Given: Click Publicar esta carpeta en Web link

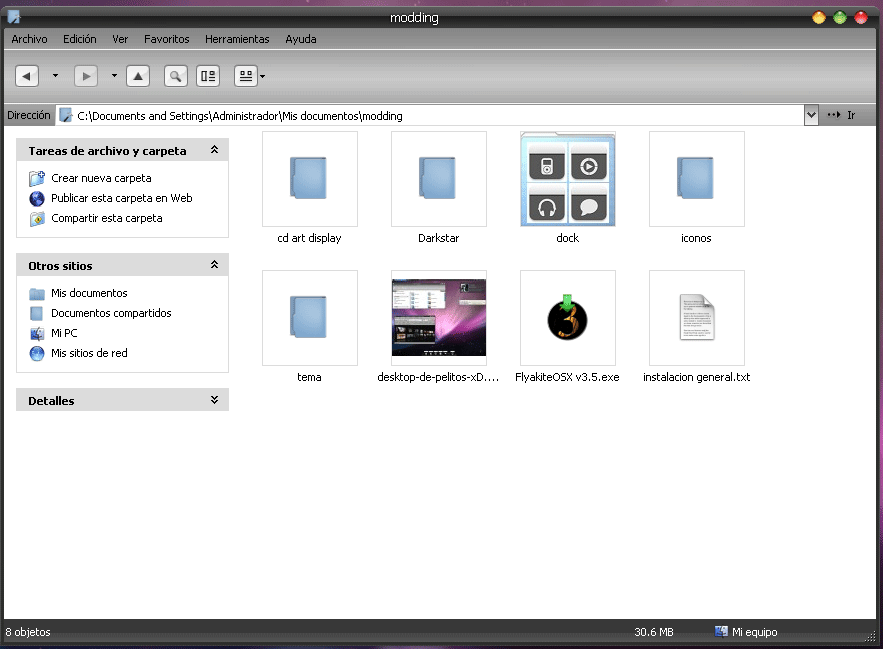Looking at the screenshot, I should pyautogui.click(x=122, y=198).
